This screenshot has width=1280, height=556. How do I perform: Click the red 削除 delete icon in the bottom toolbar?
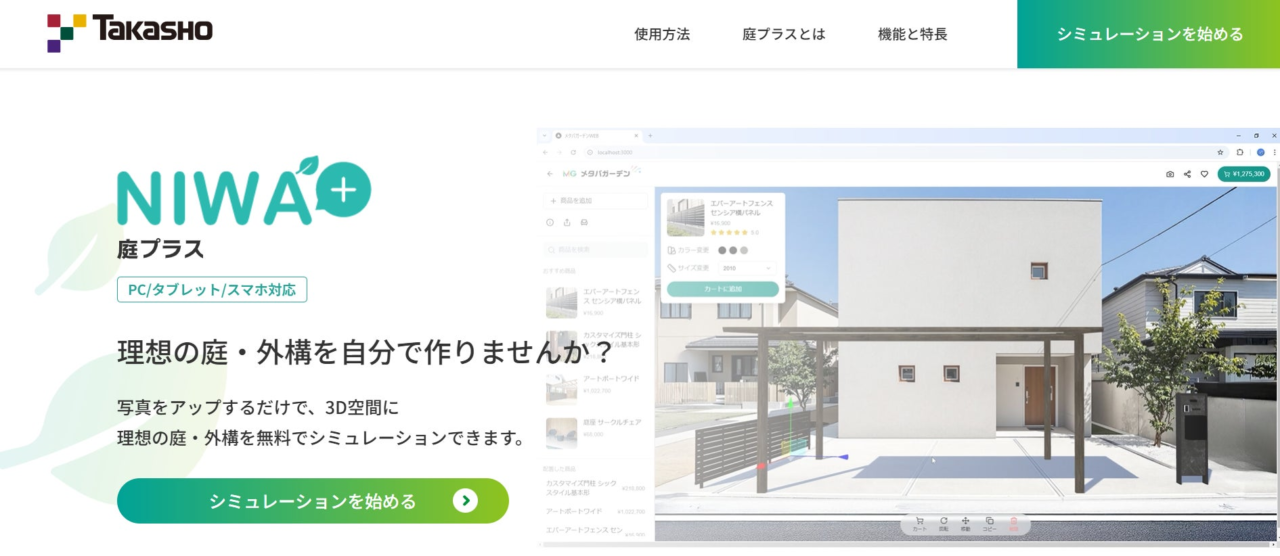coord(1013,523)
